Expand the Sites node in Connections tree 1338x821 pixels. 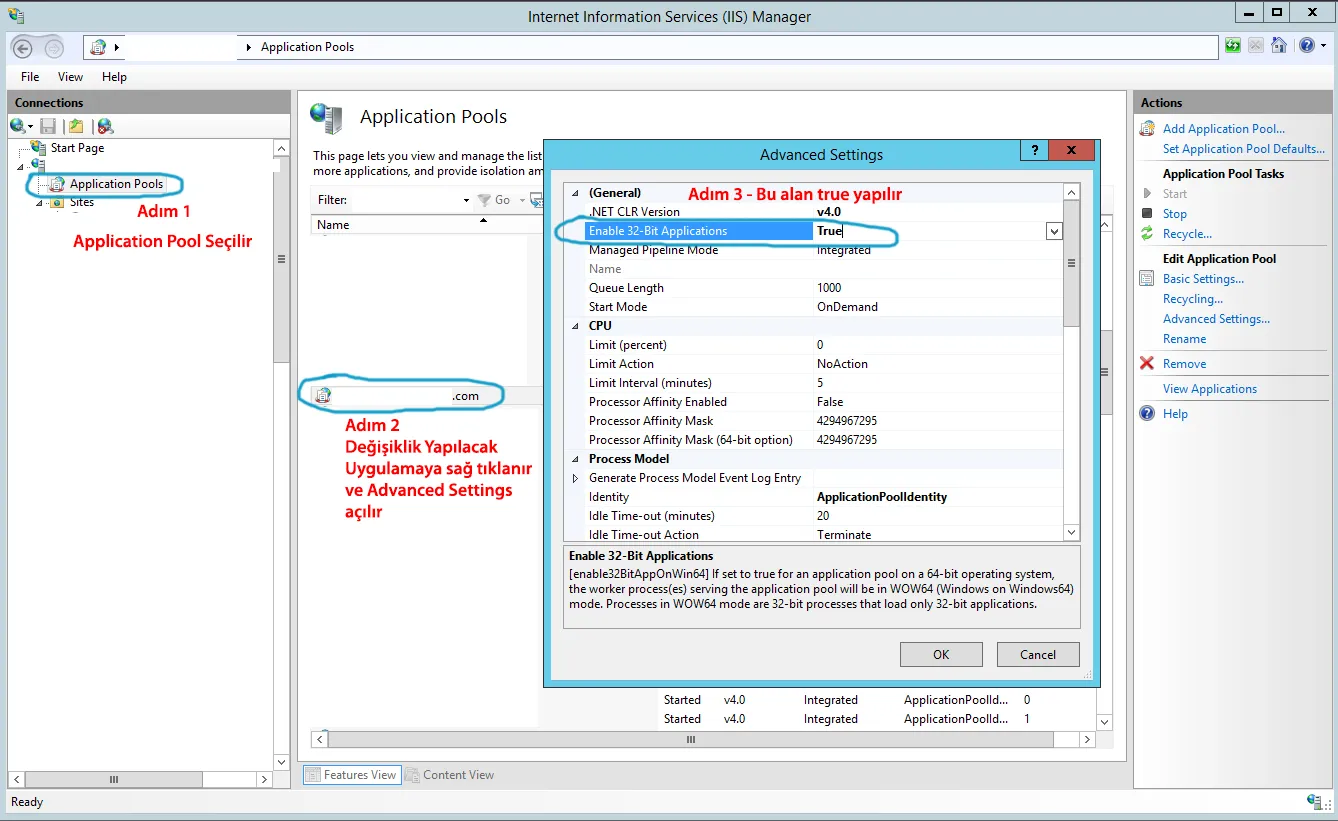coord(39,203)
